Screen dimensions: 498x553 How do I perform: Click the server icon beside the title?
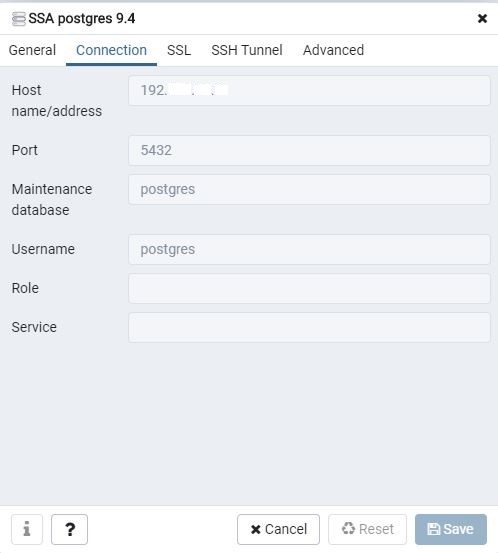coord(18,19)
